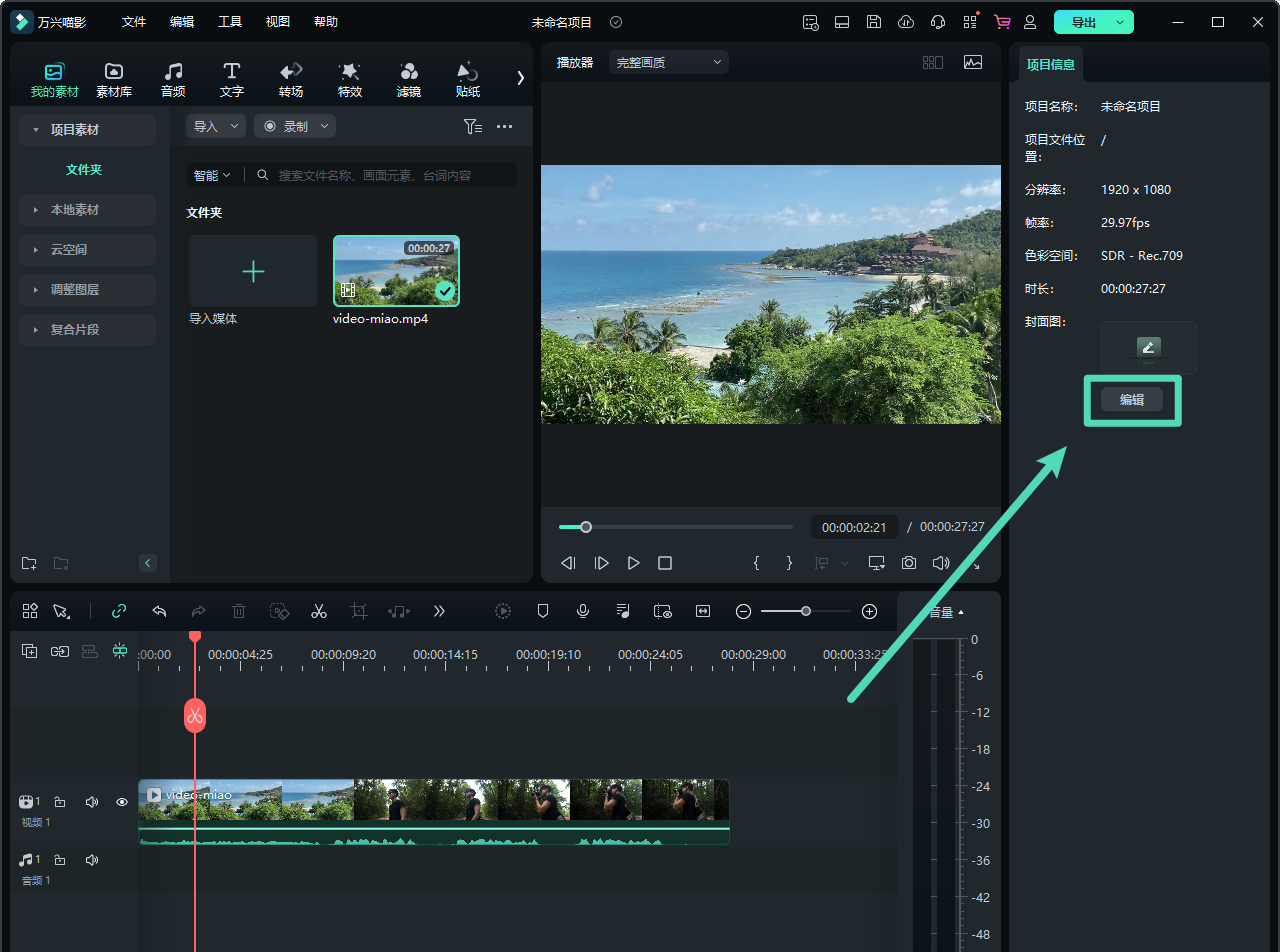Click the crop tool icon
Viewport: 1280px width, 952px height.
click(x=359, y=611)
